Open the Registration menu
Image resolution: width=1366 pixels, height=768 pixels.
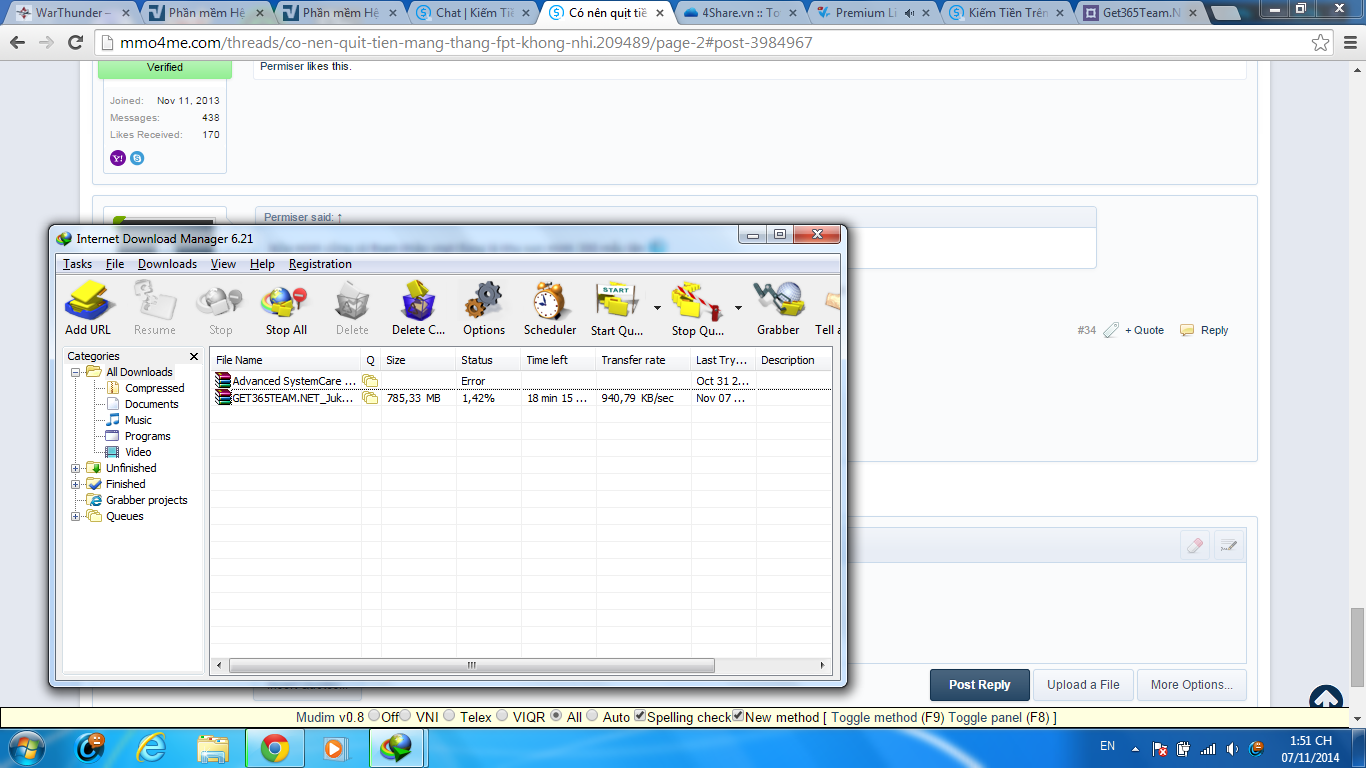(320, 264)
